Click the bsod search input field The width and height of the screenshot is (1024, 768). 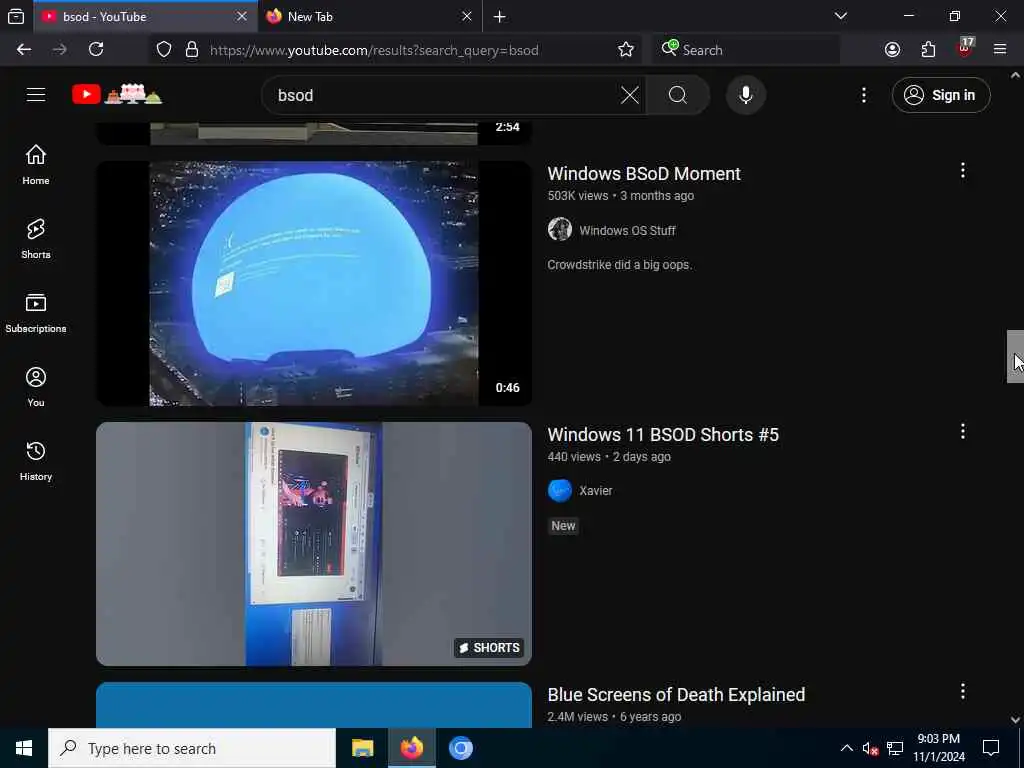click(x=444, y=95)
